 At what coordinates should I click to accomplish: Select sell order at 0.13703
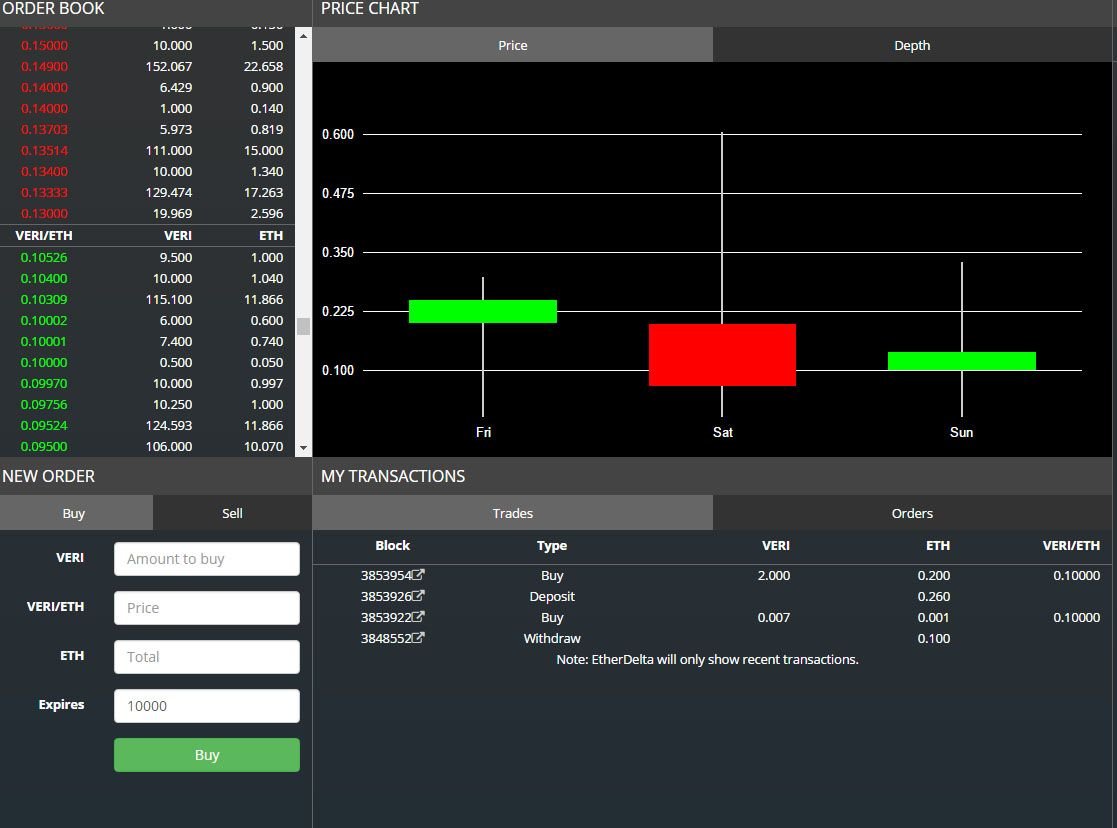148,129
